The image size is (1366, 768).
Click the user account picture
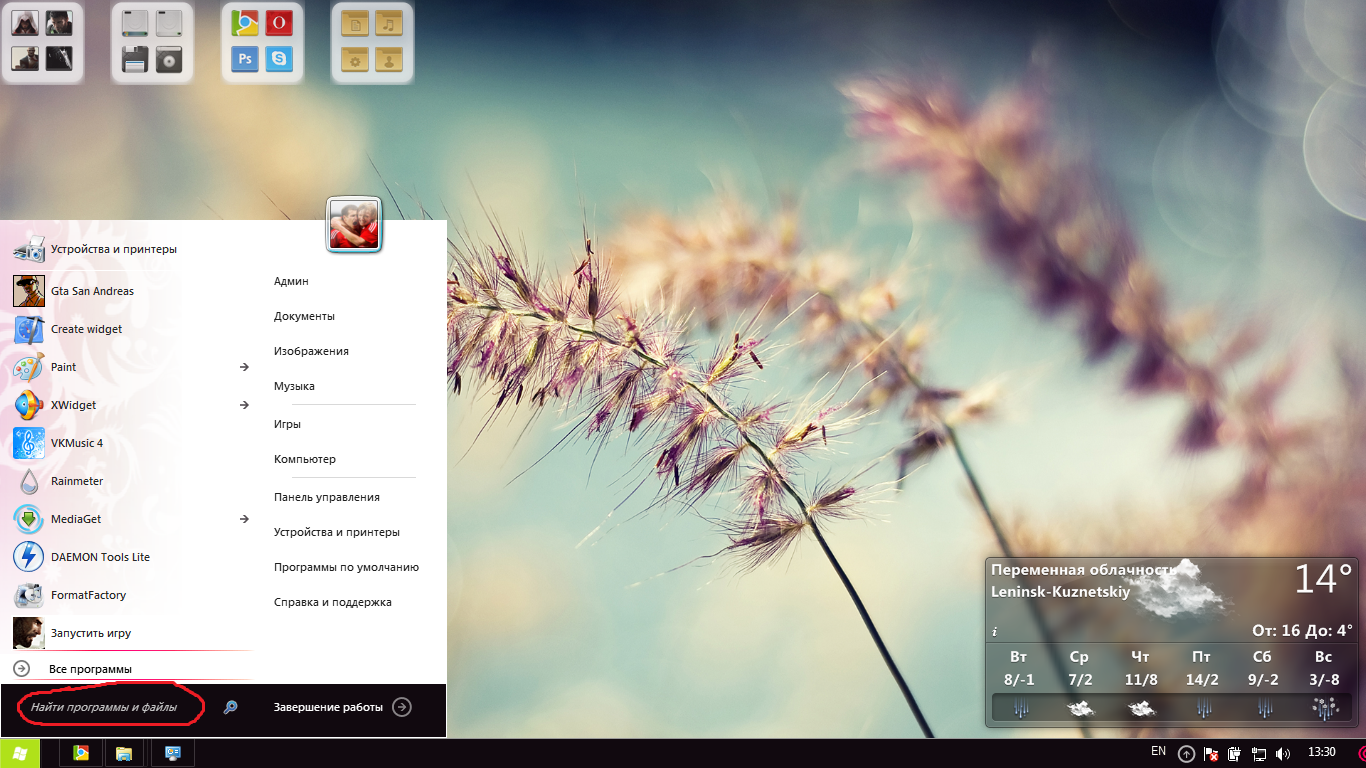tap(354, 224)
